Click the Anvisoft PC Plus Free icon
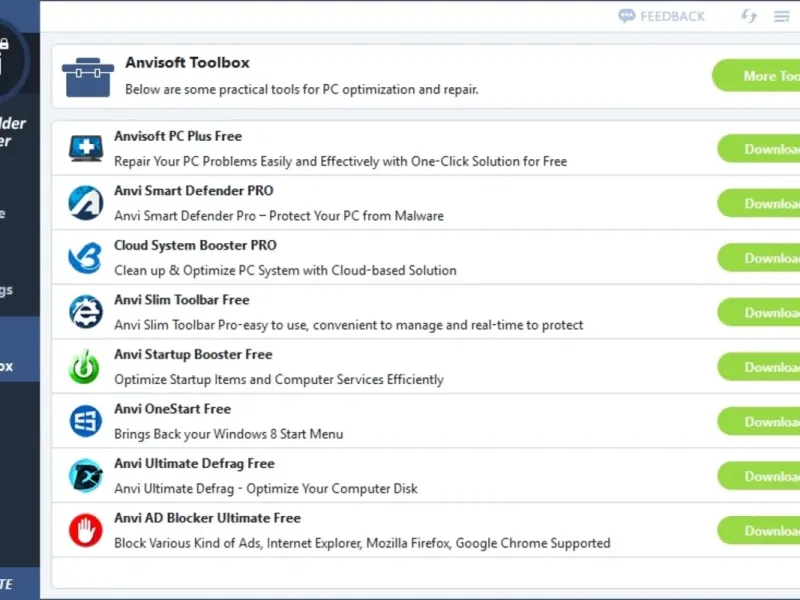The width and height of the screenshot is (800, 600). coord(85,149)
